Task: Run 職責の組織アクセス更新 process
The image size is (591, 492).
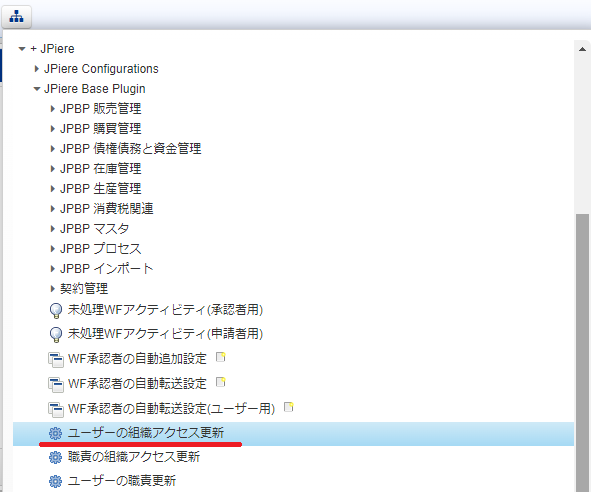Action: pos(134,457)
